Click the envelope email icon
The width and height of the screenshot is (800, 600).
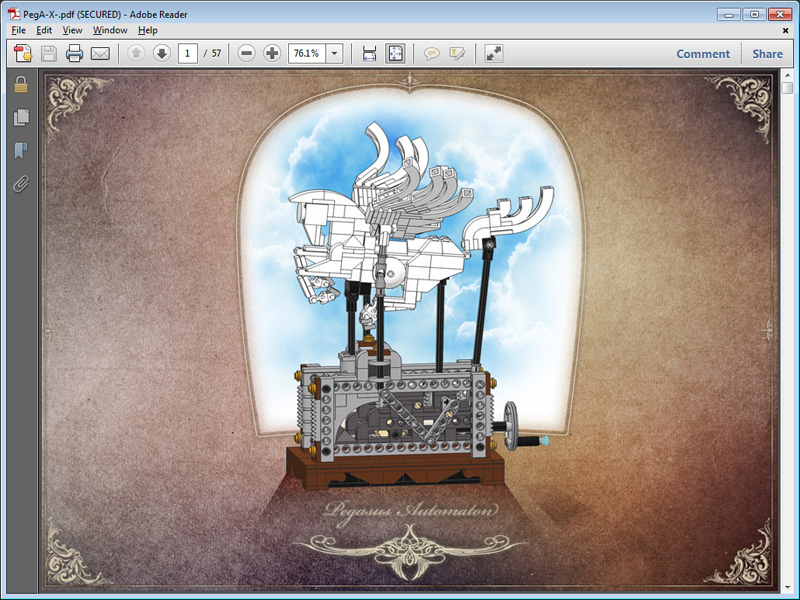[x=100, y=54]
